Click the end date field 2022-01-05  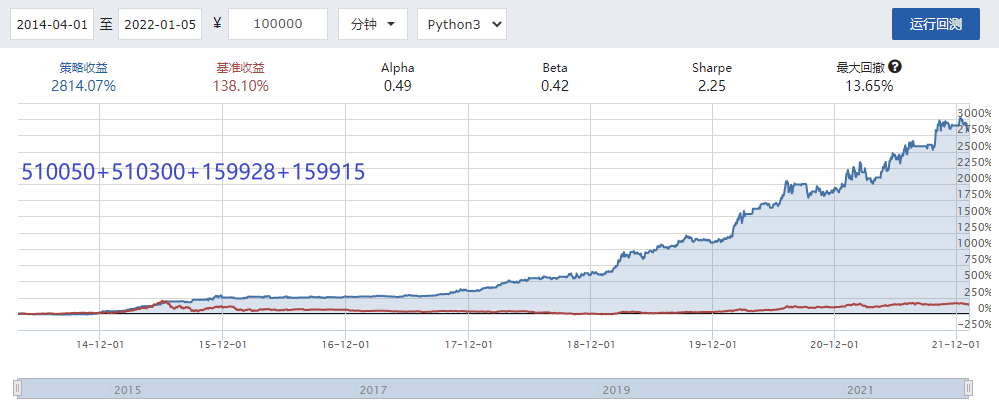pyautogui.click(x=160, y=24)
